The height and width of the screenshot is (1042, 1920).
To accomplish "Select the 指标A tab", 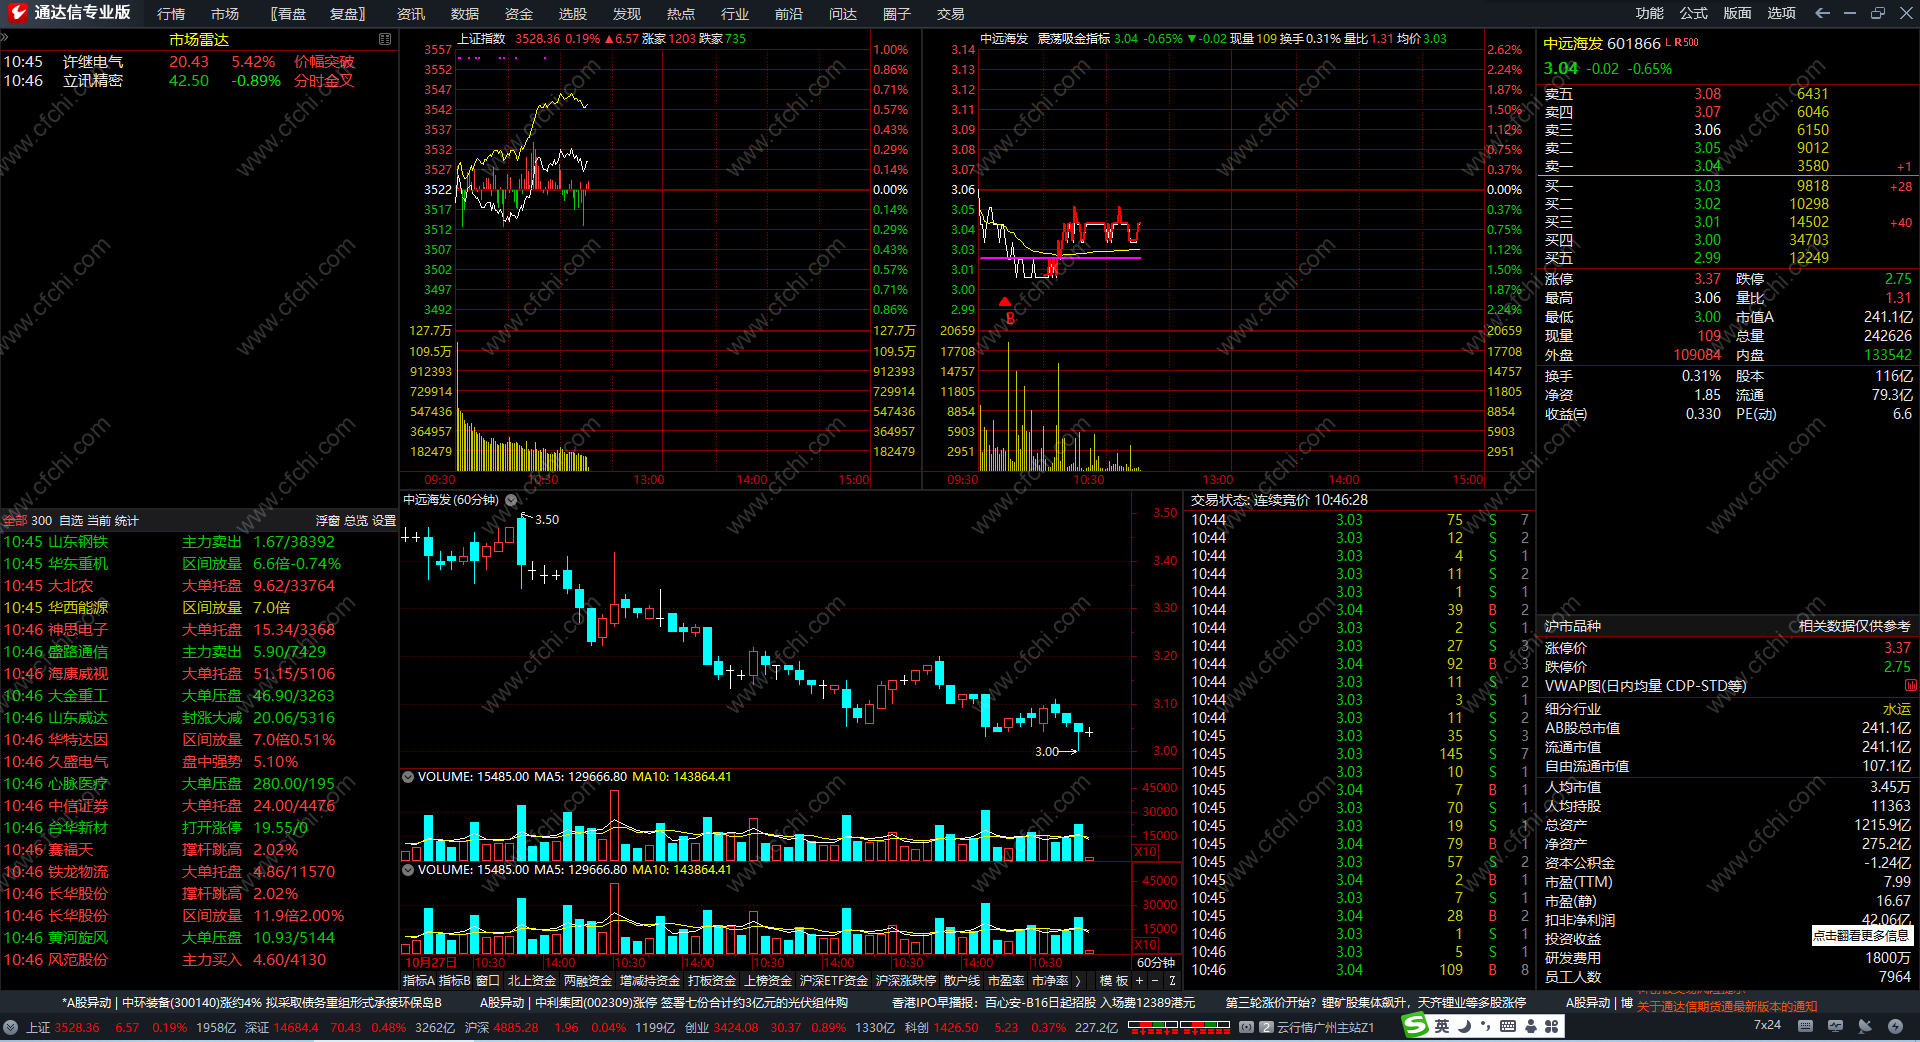I will coord(418,981).
